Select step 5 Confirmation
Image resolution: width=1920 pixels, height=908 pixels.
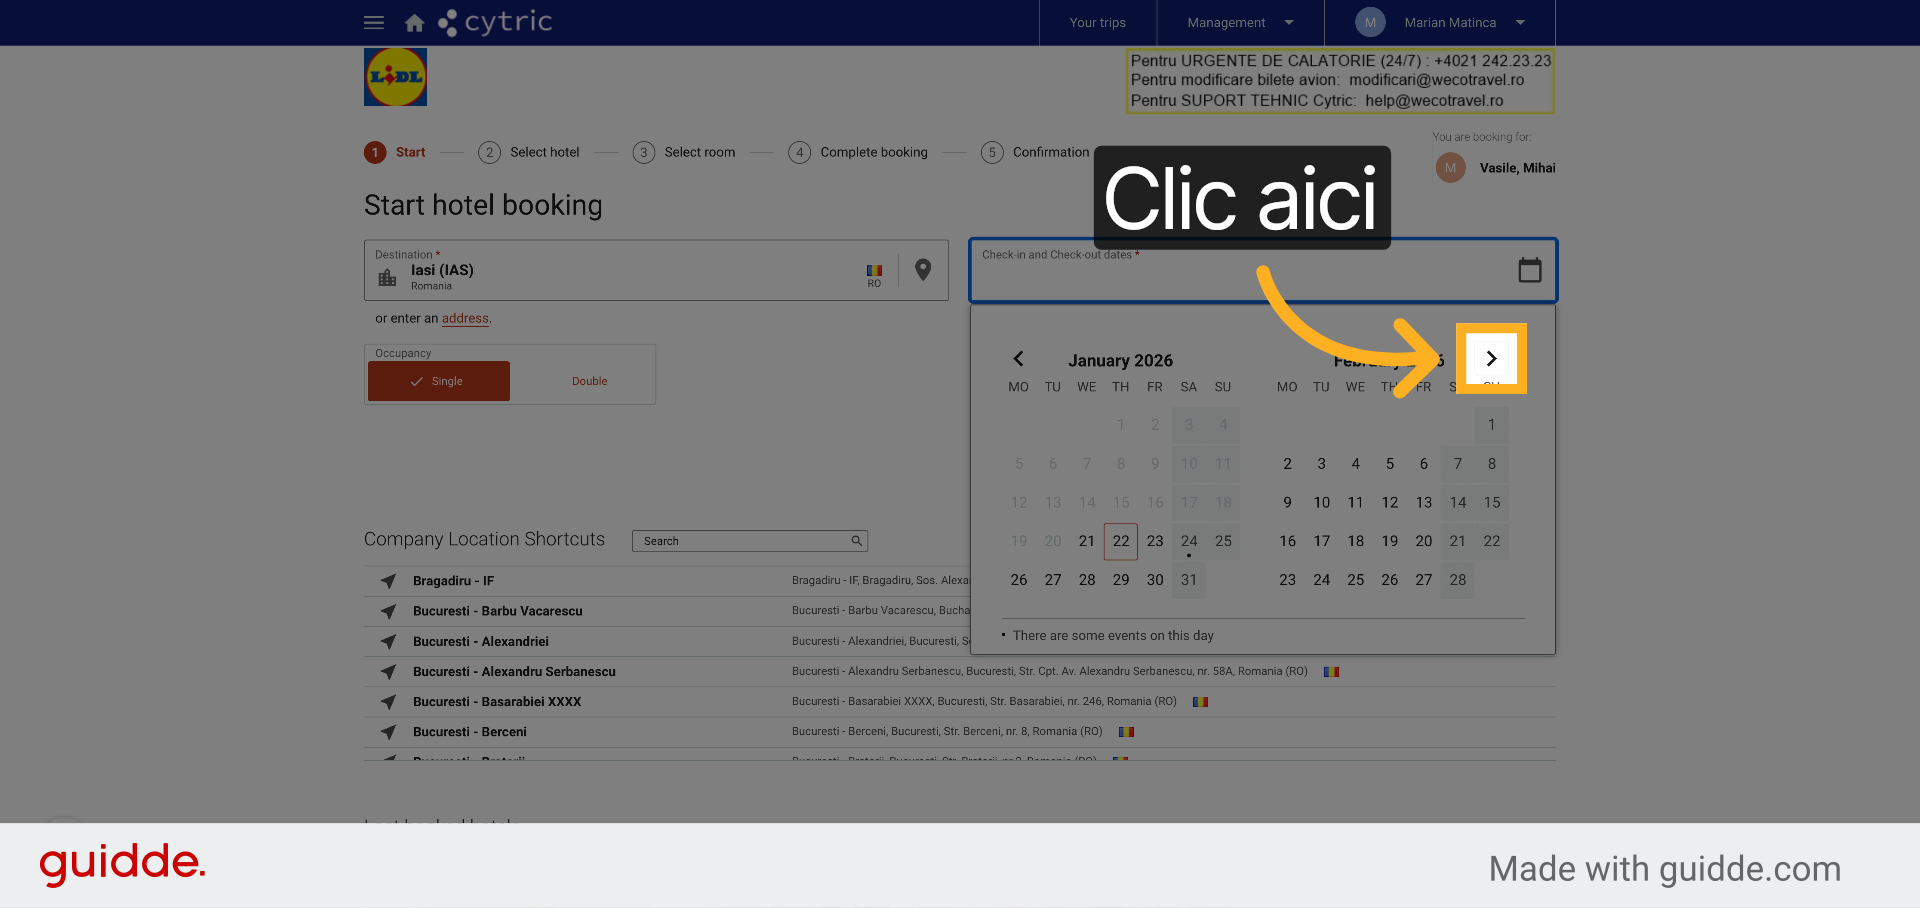click(x=1035, y=152)
